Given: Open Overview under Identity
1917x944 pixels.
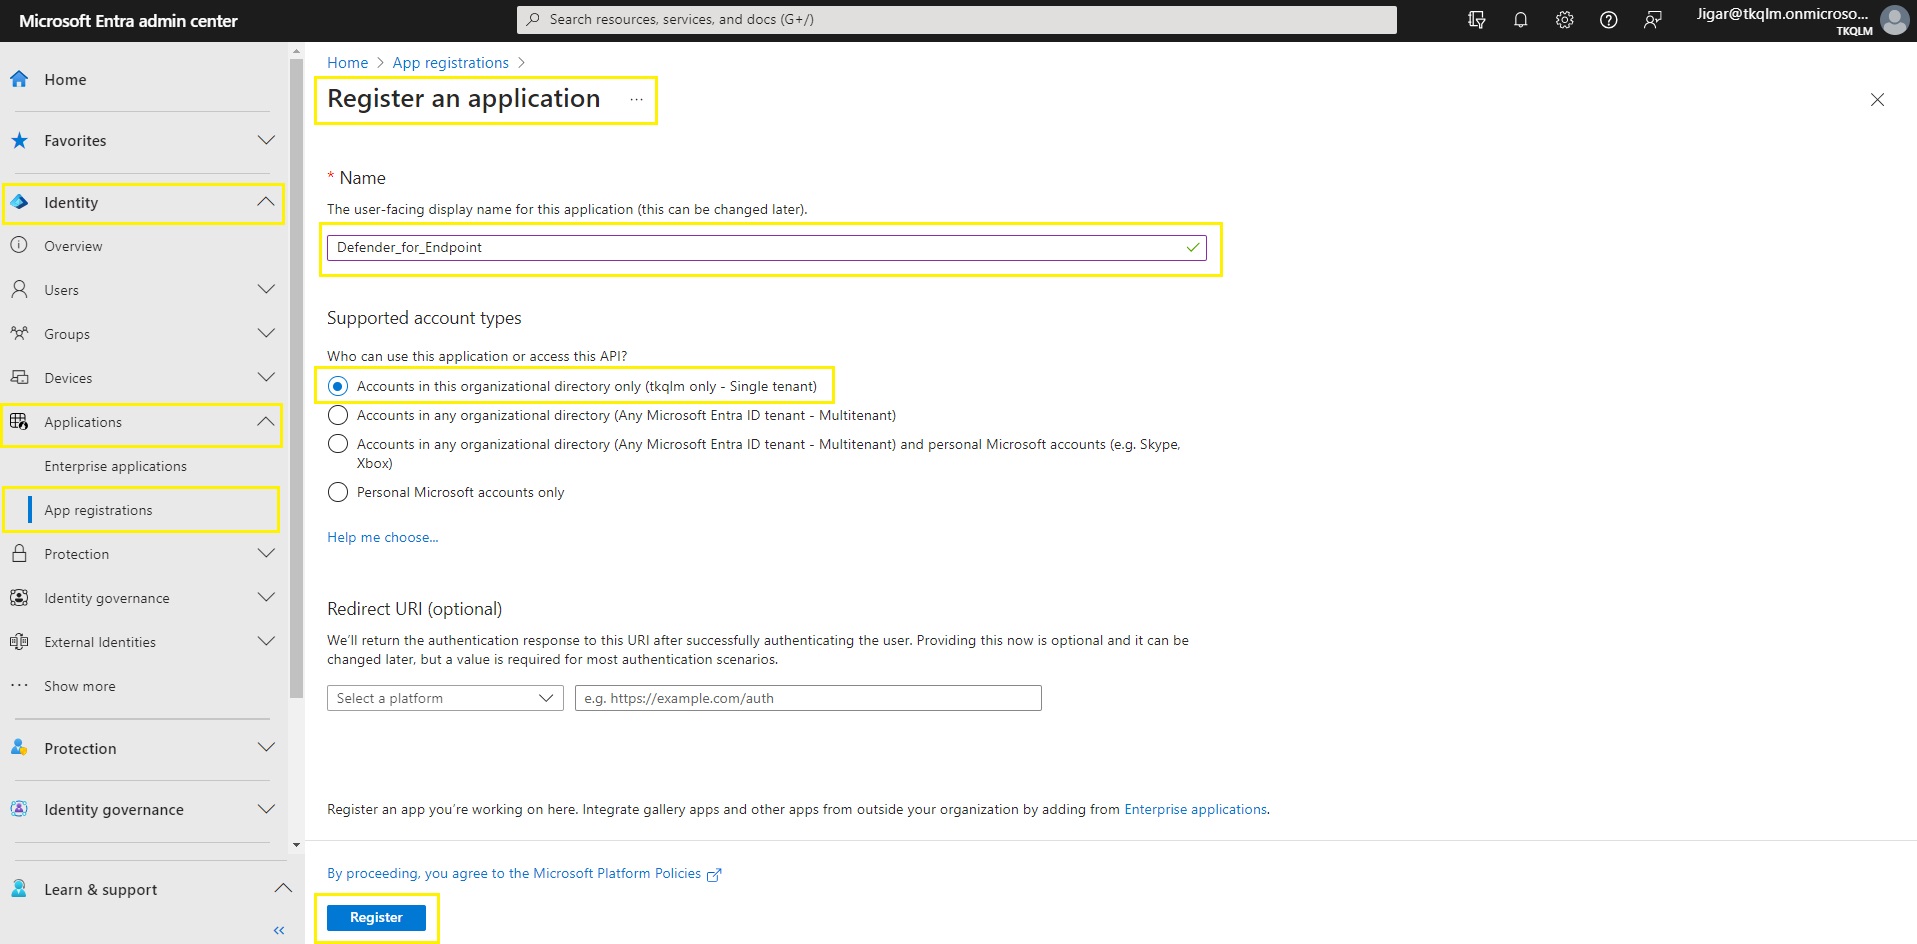Looking at the screenshot, I should tap(73, 246).
